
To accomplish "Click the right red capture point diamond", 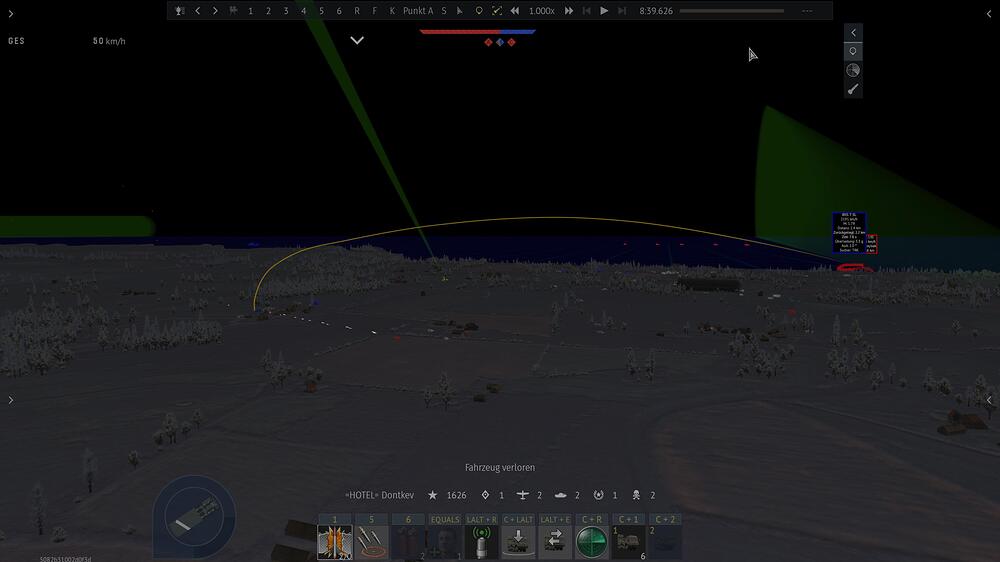I will tap(511, 42).
